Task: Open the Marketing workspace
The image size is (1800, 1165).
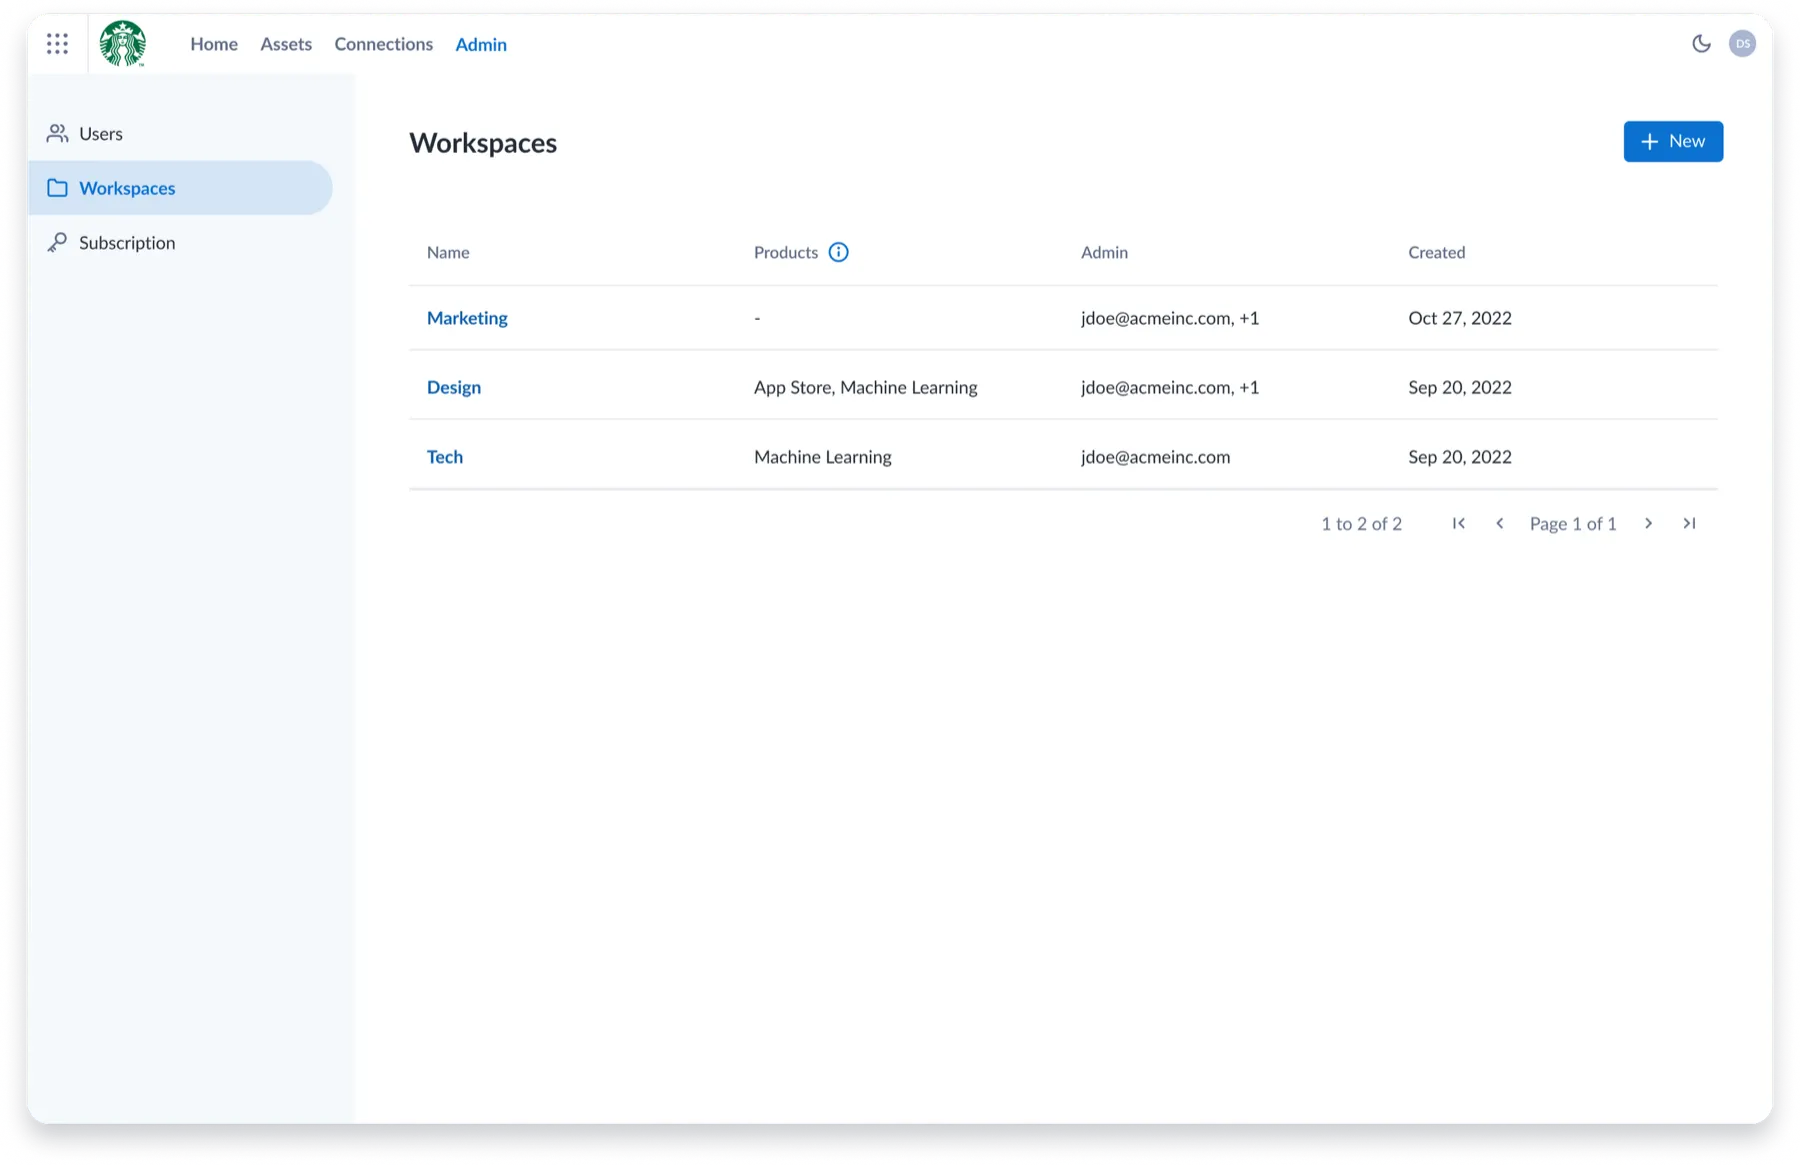Action: tap(467, 318)
